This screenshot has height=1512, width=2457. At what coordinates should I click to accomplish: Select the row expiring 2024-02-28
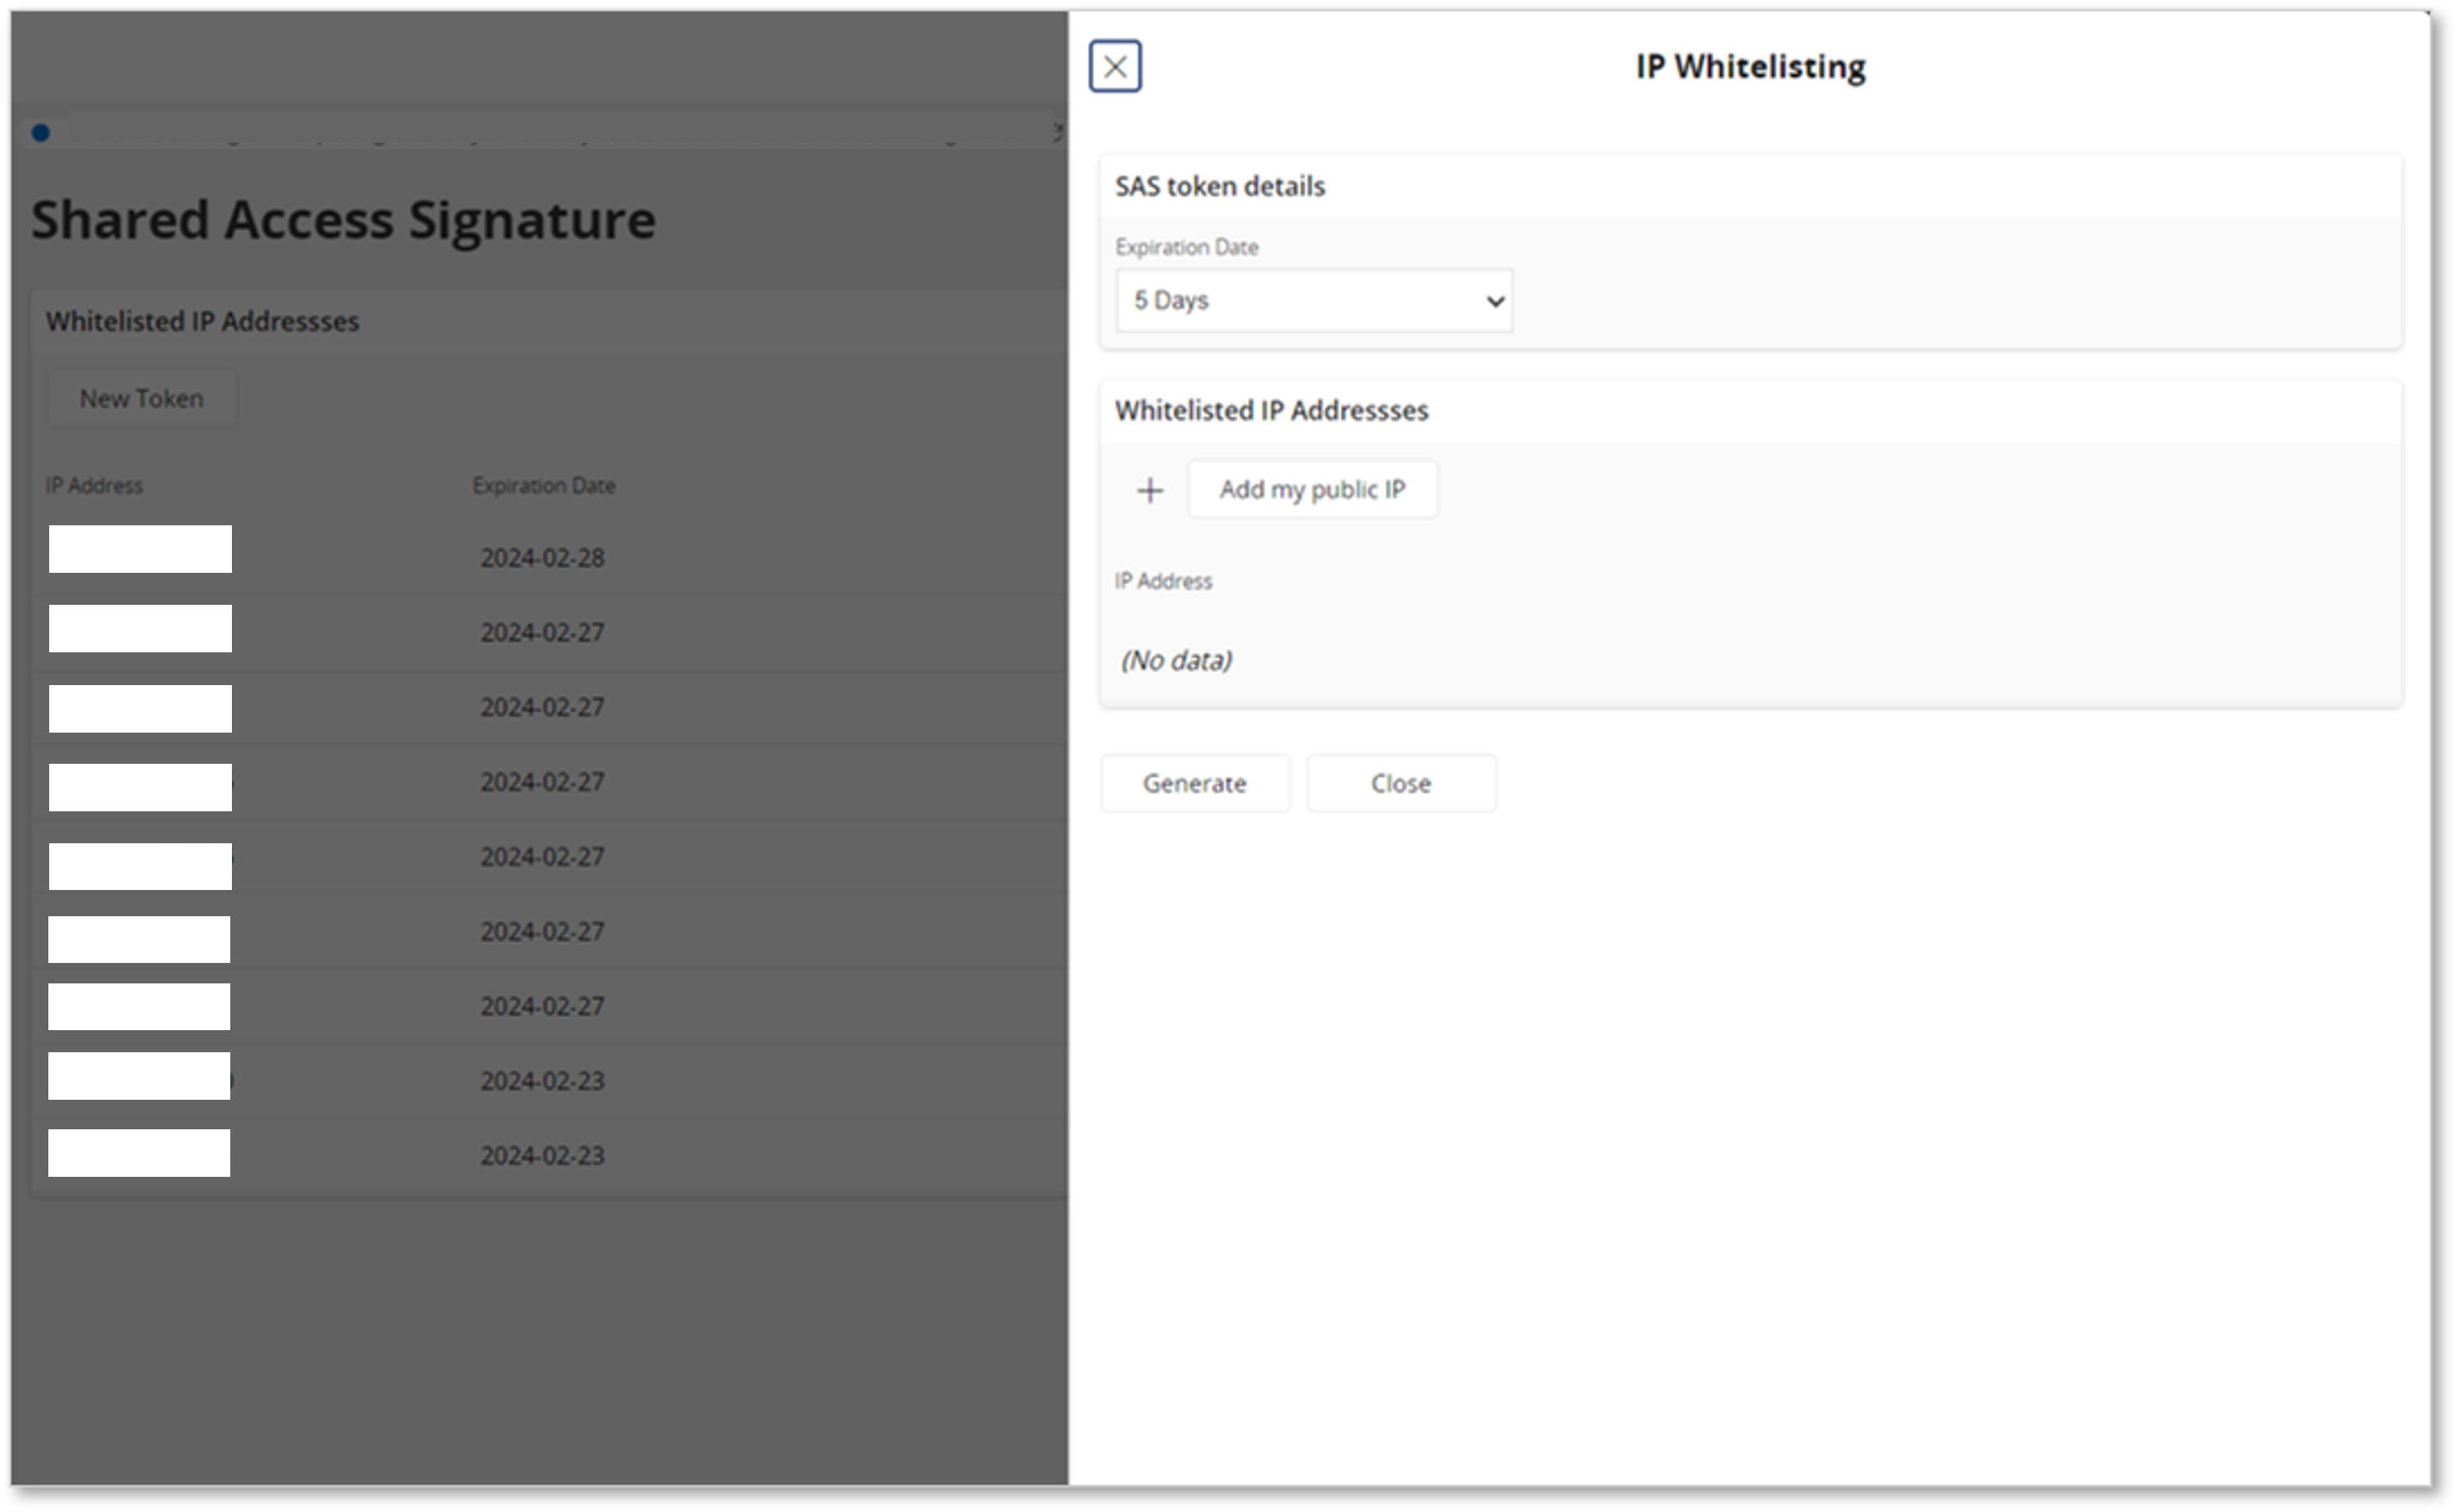pos(542,558)
